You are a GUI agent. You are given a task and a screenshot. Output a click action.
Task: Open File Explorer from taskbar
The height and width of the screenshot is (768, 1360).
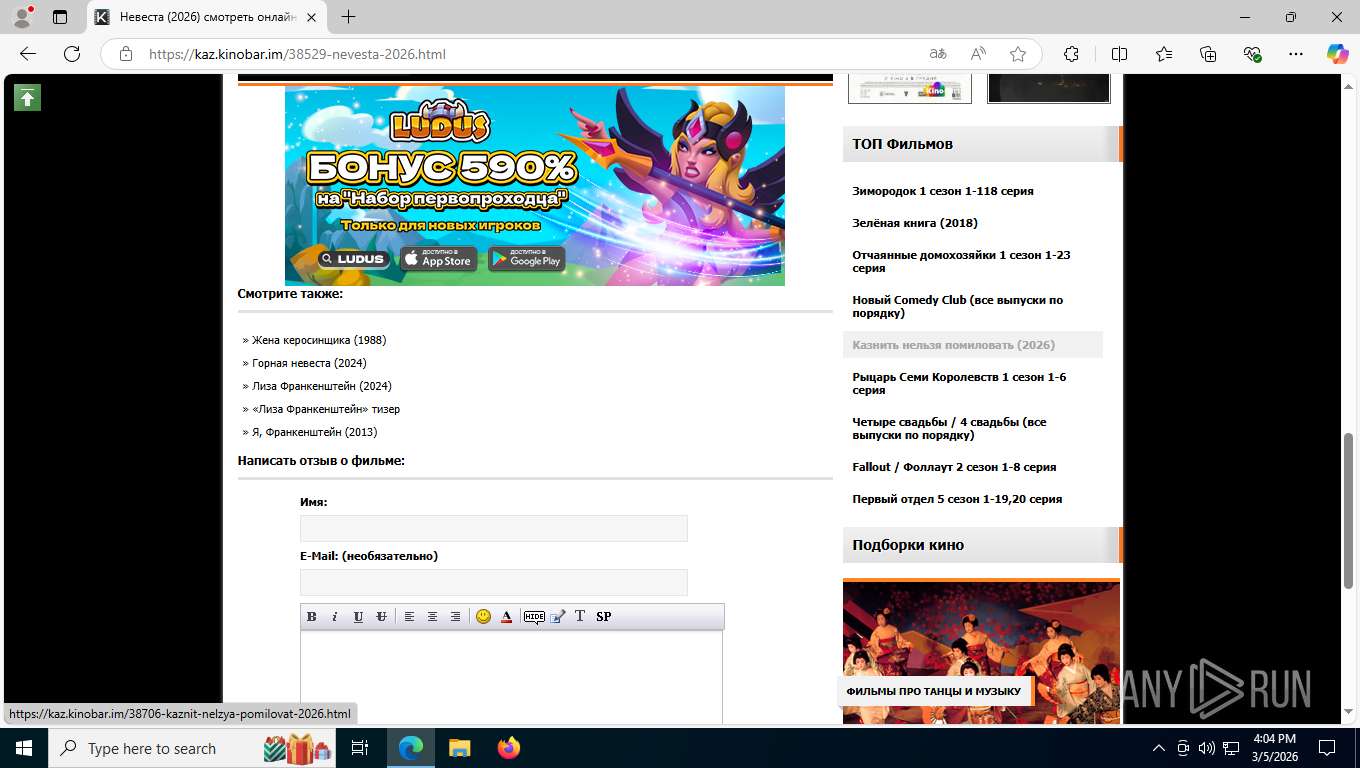click(459, 748)
